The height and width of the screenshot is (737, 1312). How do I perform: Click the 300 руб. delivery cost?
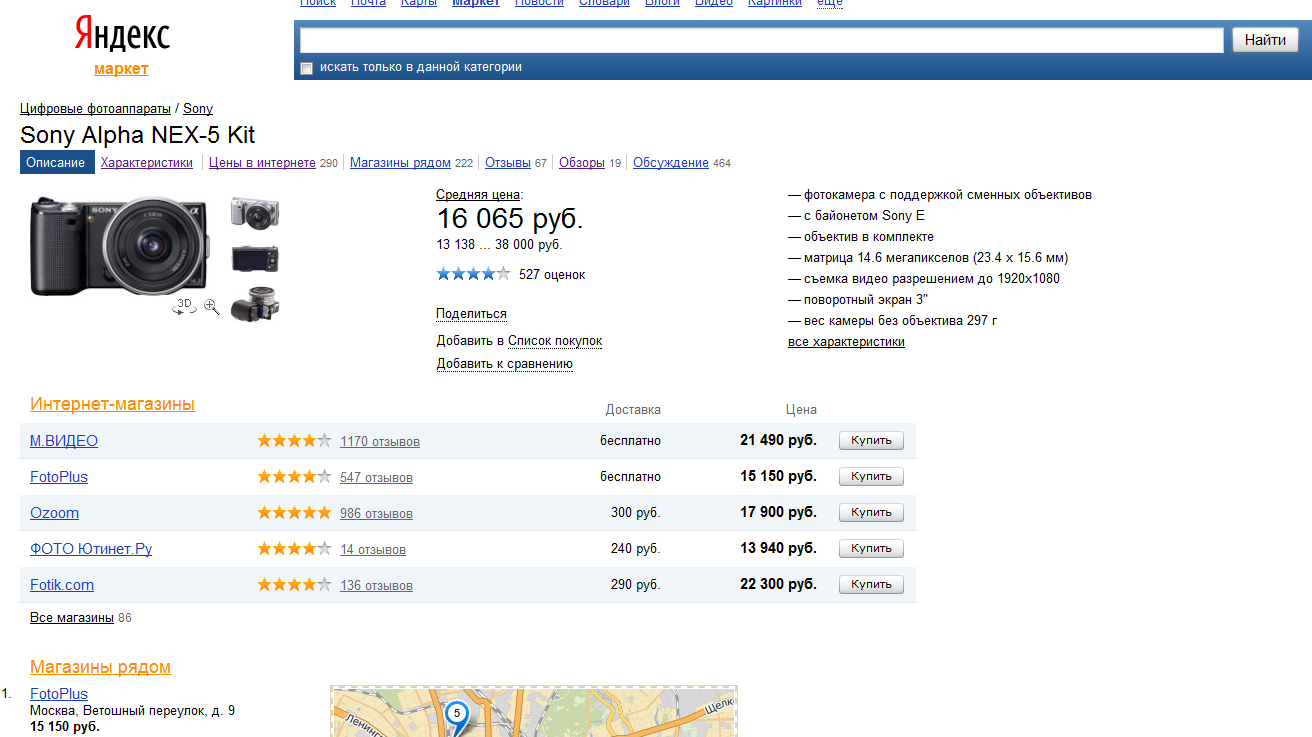(636, 513)
